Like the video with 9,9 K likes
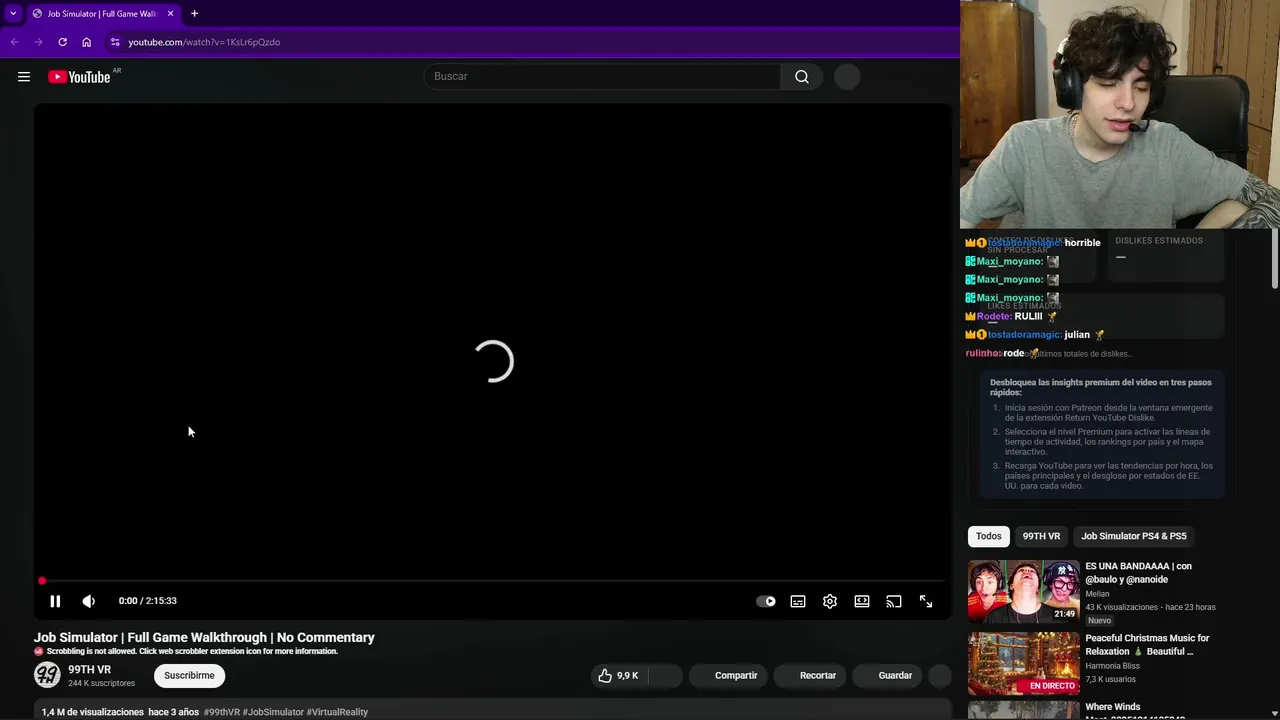 (x=618, y=676)
